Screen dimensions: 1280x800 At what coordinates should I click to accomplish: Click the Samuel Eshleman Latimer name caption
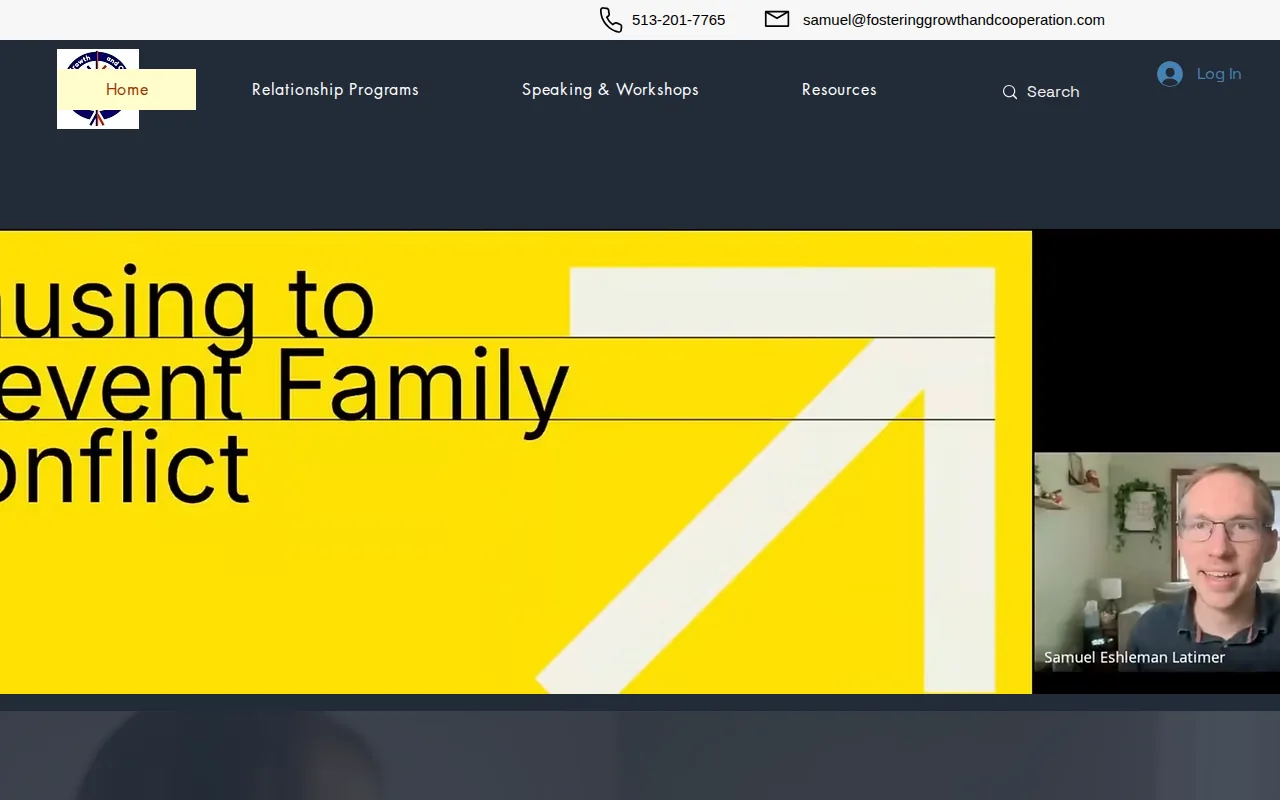click(x=1134, y=657)
